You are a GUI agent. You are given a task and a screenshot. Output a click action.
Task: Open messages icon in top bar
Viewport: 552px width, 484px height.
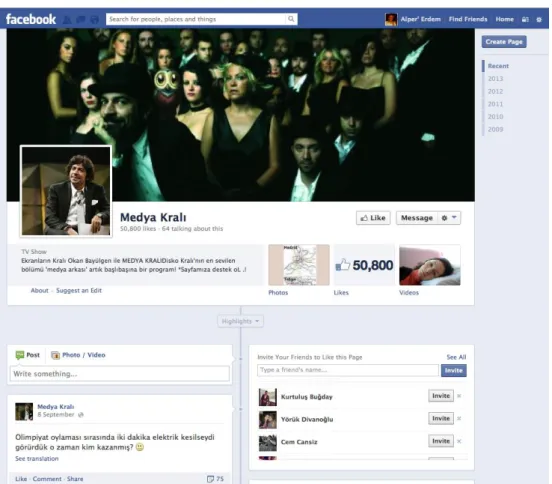click(81, 19)
